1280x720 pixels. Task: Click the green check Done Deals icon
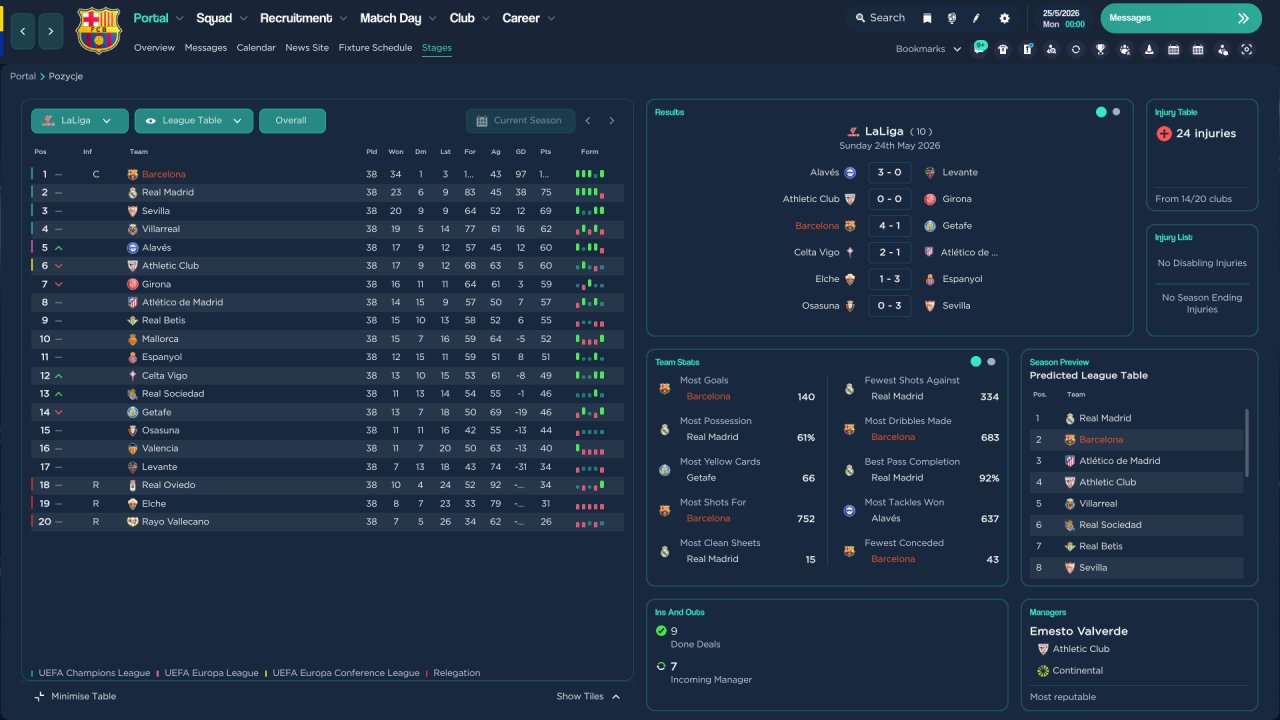(x=660, y=631)
